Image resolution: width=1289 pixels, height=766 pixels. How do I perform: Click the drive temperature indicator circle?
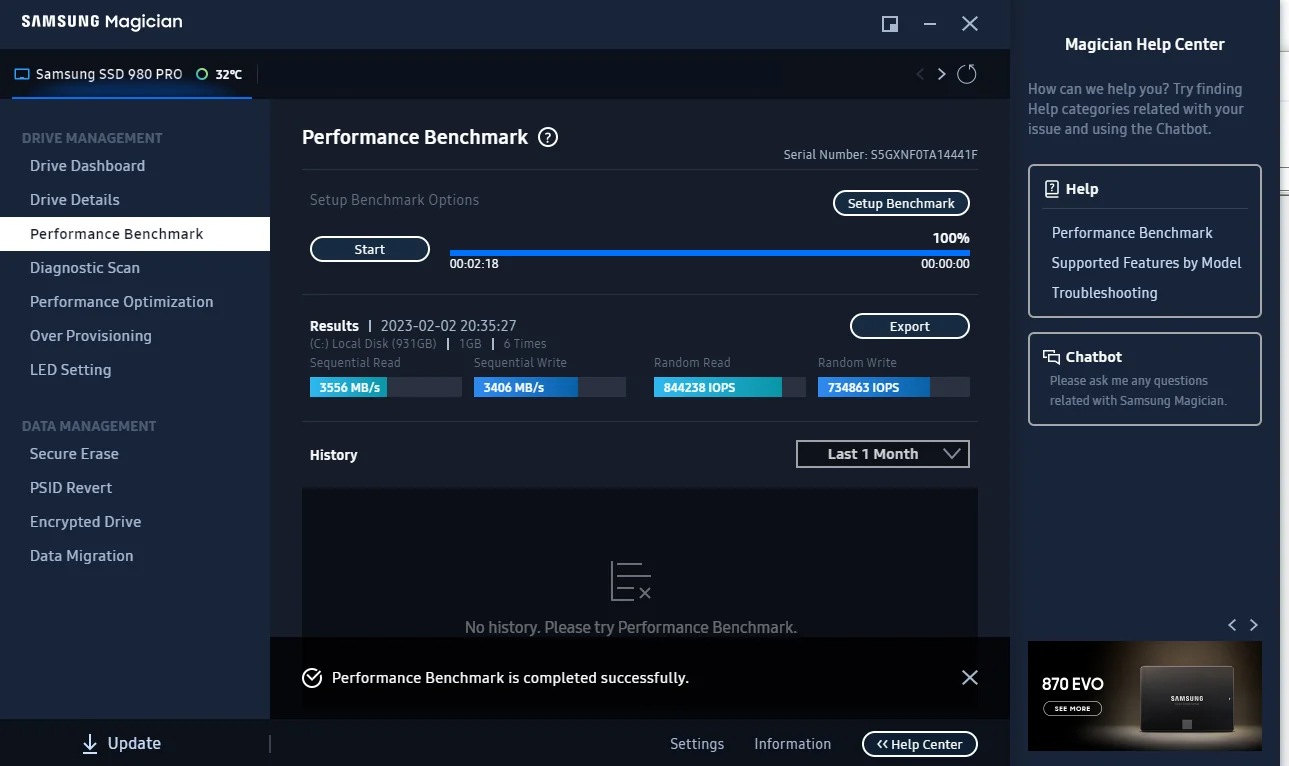point(202,74)
